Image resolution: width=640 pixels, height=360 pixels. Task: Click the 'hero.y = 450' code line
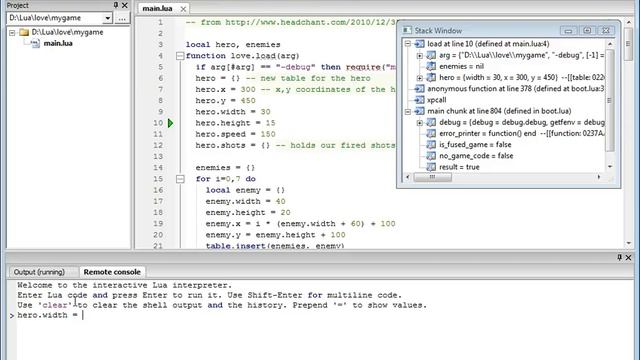(225, 100)
